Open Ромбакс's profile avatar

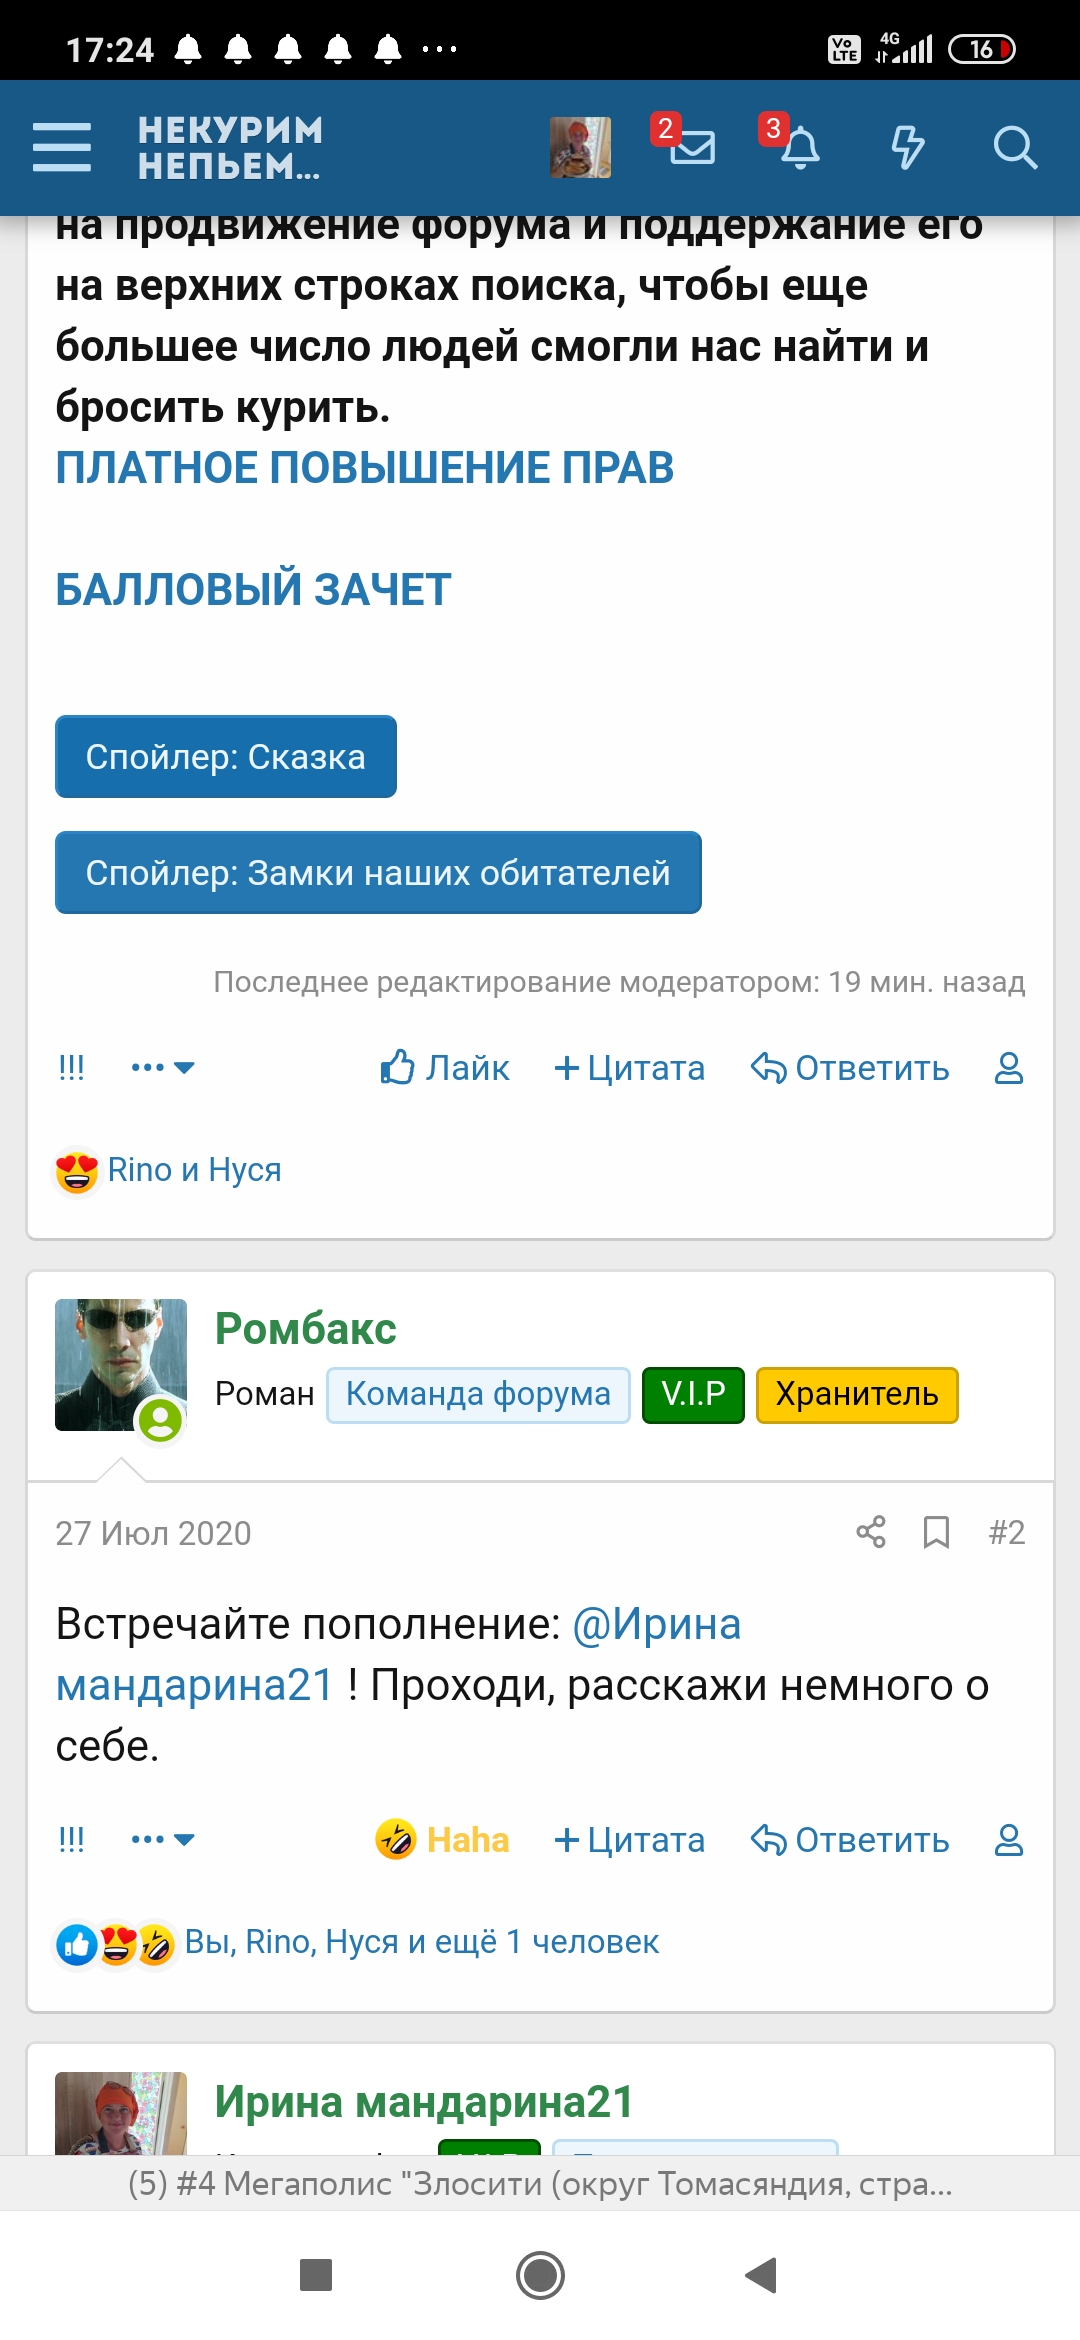[x=121, y=1365]
